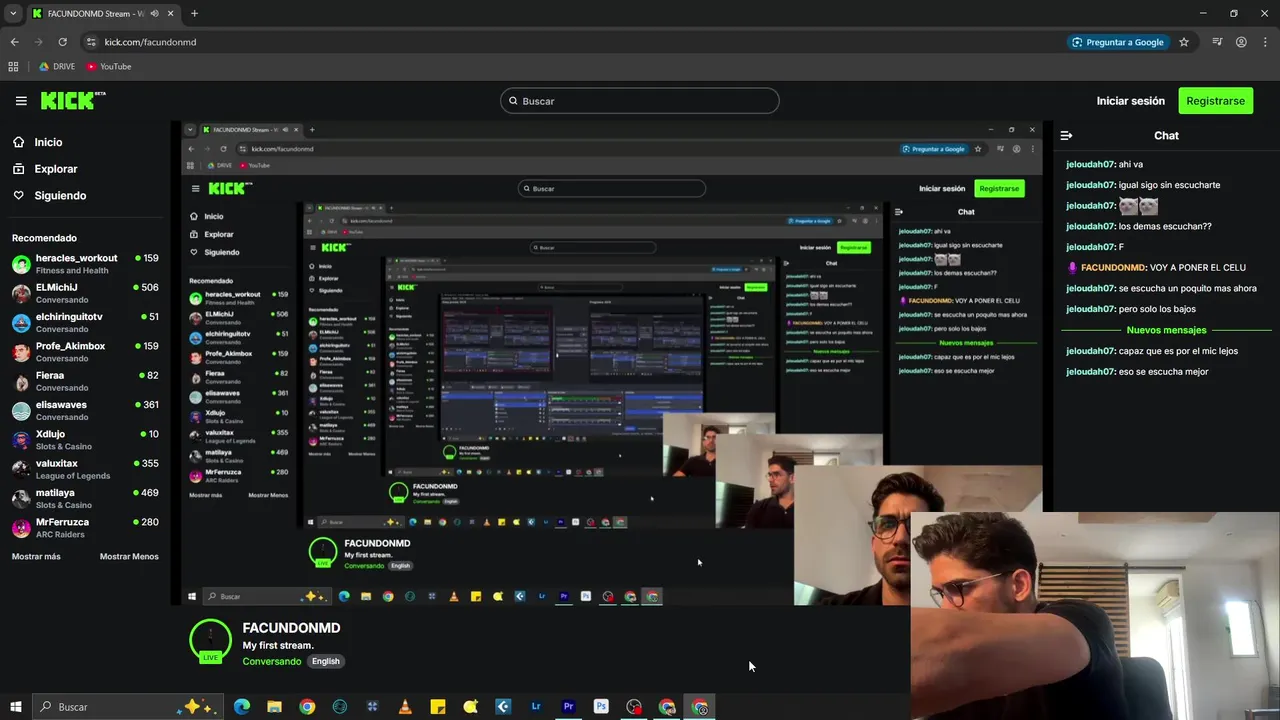Click the live stream video player
This screenshot has height=720, width=1280.
point(611,364)
